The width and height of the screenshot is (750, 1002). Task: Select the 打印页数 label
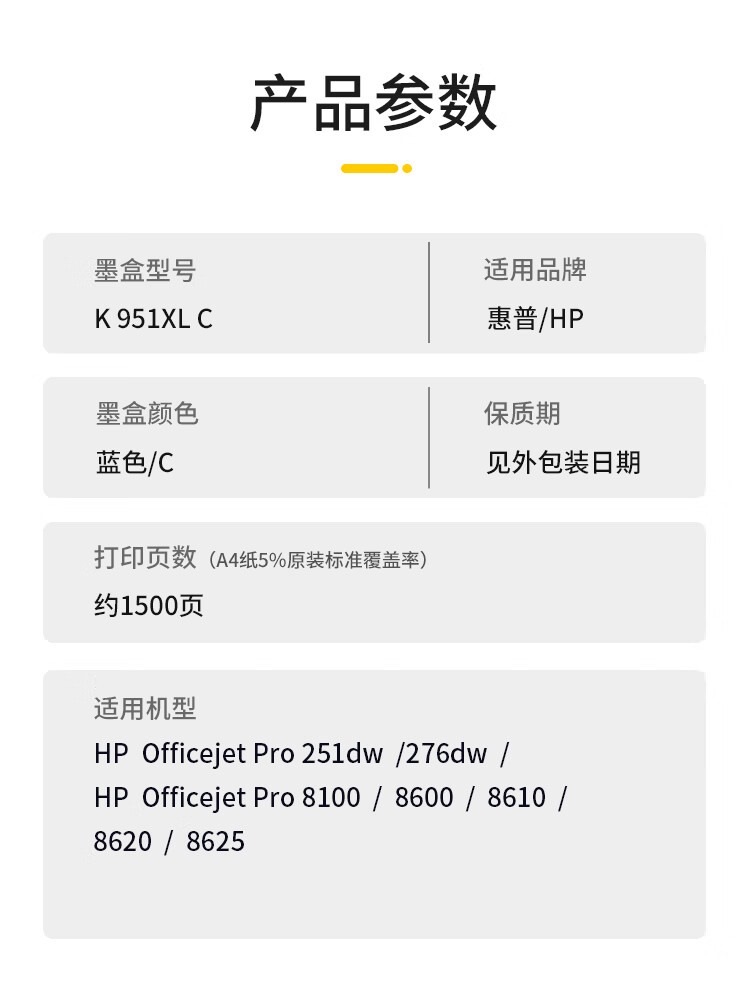coord(145,558)
